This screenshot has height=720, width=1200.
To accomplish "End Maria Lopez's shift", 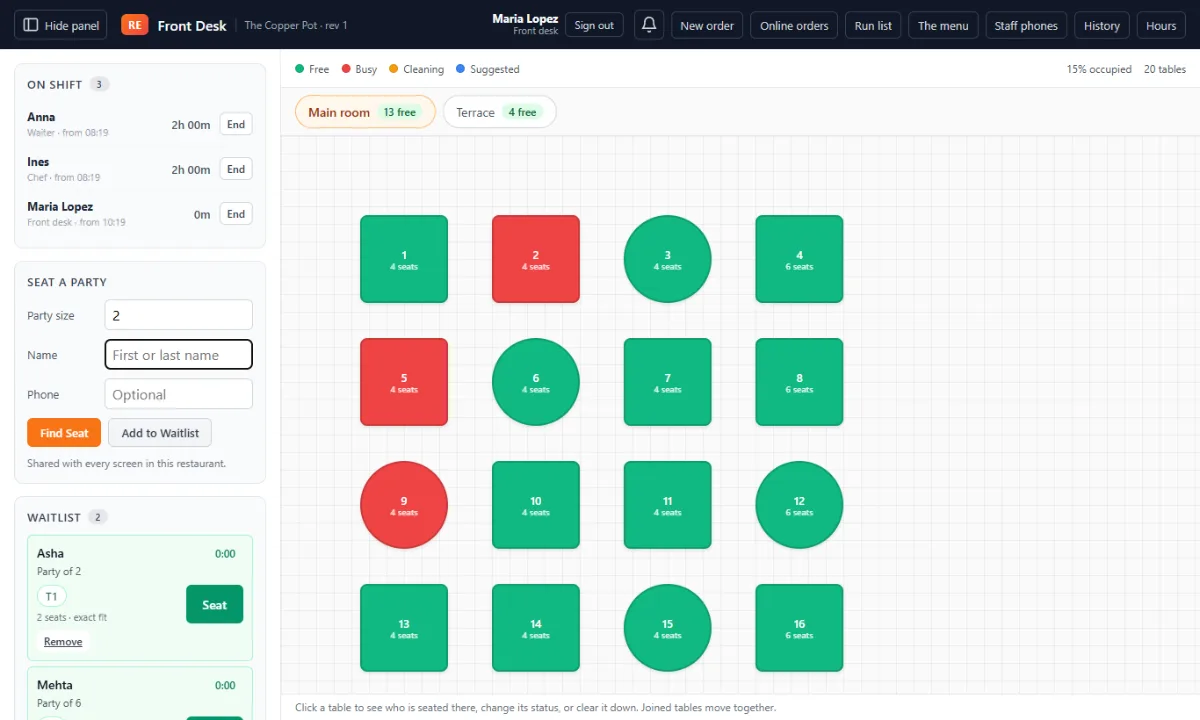I will coord(236,213).
